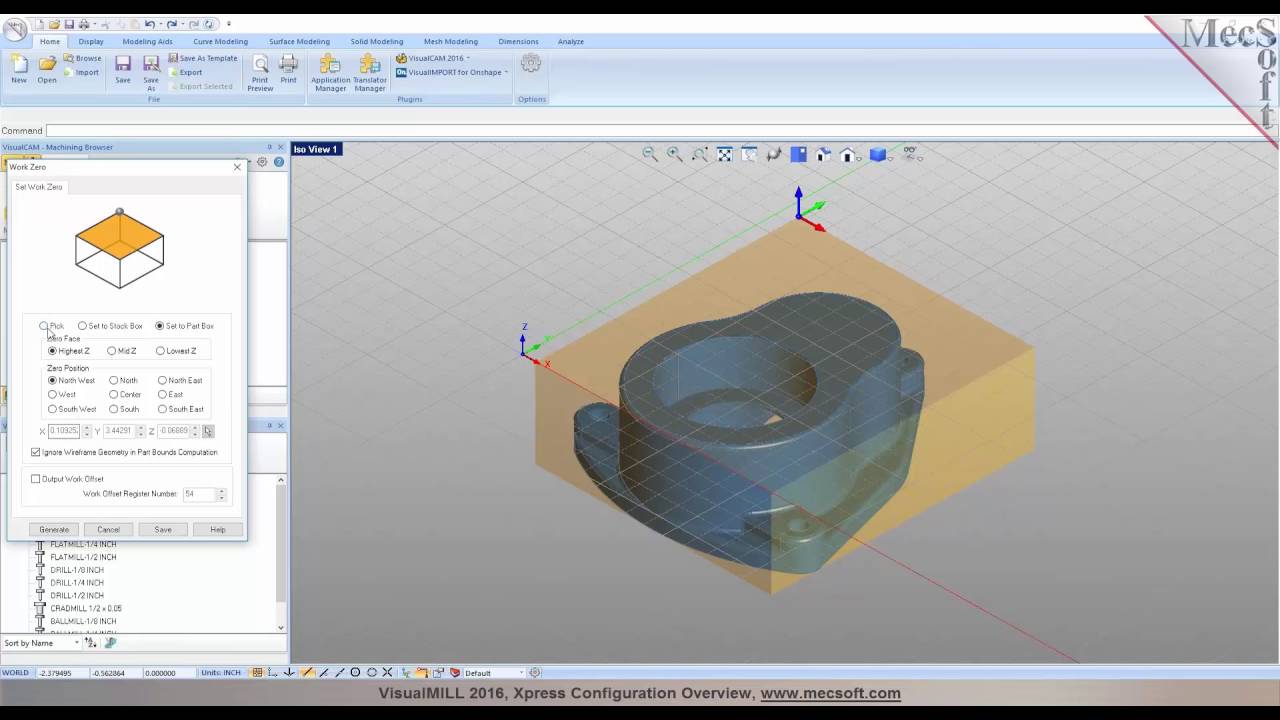Toggle Ignore Wireframe Geometry checkbox

point(36,452)
